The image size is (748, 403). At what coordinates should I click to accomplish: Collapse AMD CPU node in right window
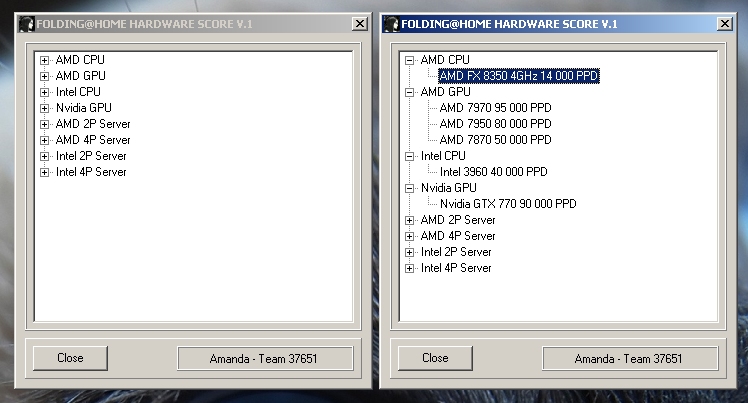tap(409, 60)
